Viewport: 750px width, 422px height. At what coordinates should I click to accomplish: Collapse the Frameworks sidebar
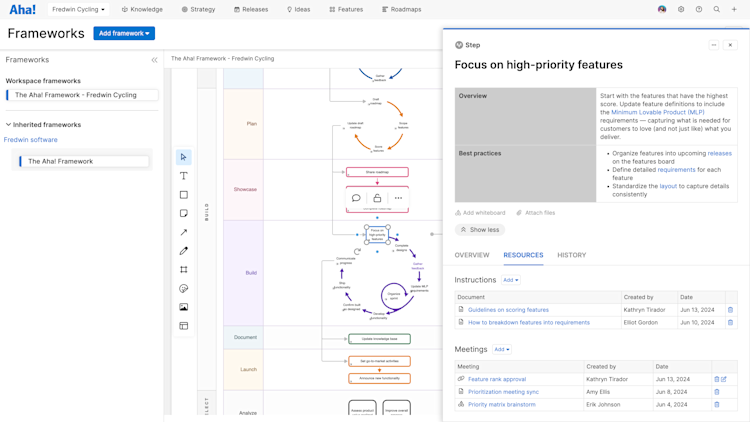pos(154,60)
